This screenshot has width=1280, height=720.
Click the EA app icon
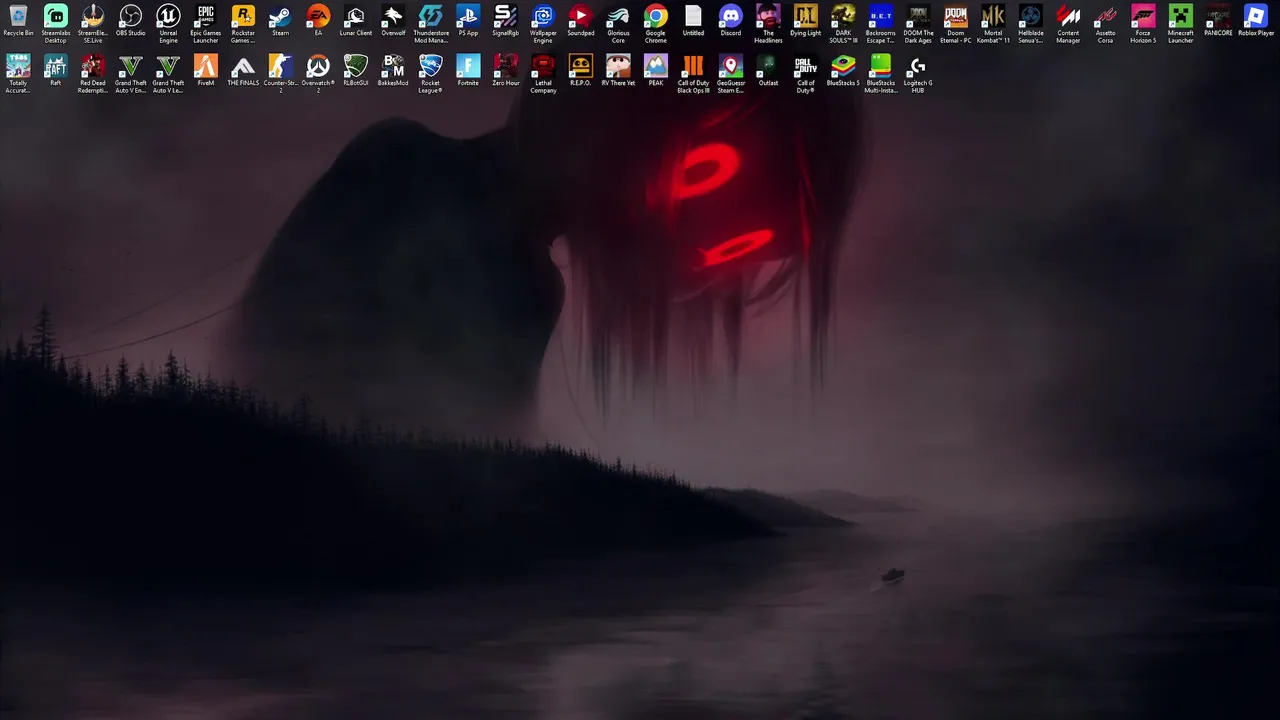[318, 21]
